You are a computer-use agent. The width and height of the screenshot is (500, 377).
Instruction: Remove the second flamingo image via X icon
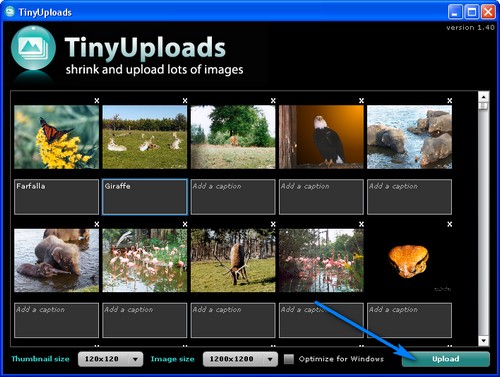tap(361, 224)
